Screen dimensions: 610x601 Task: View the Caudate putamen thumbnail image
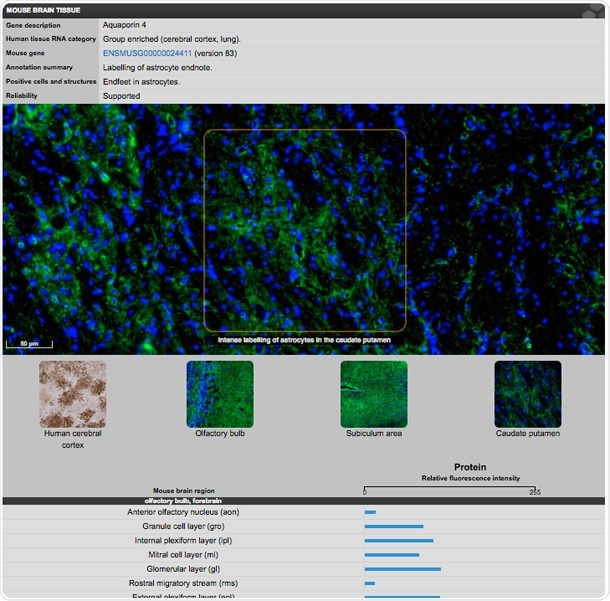[527, 394]
